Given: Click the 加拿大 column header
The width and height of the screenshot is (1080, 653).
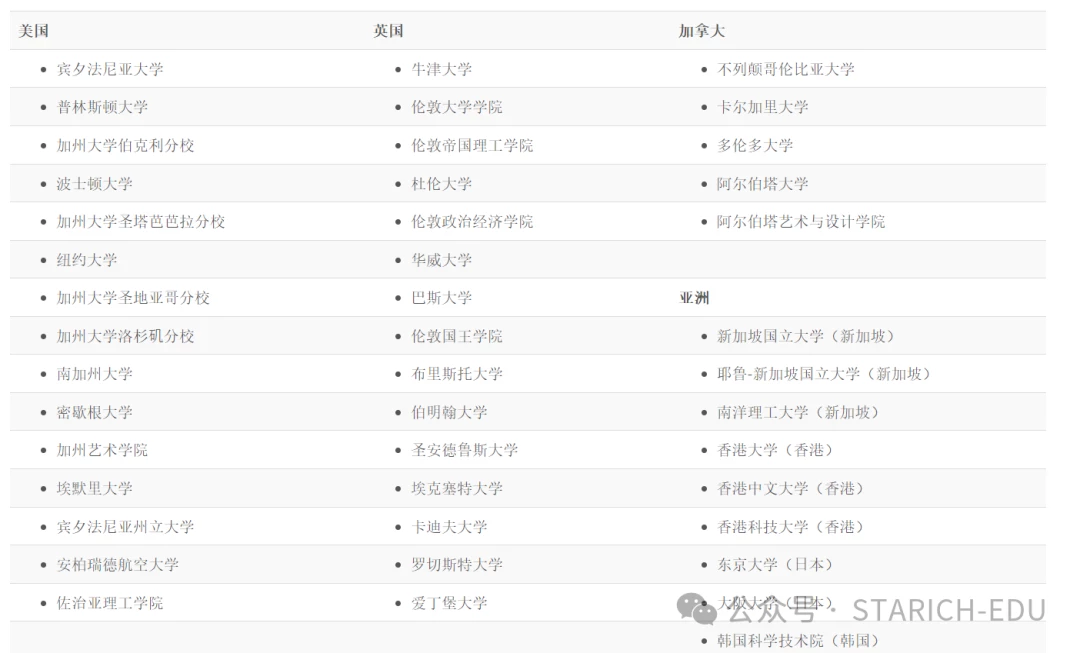Looking at the screenshot, I should (701, 31).
